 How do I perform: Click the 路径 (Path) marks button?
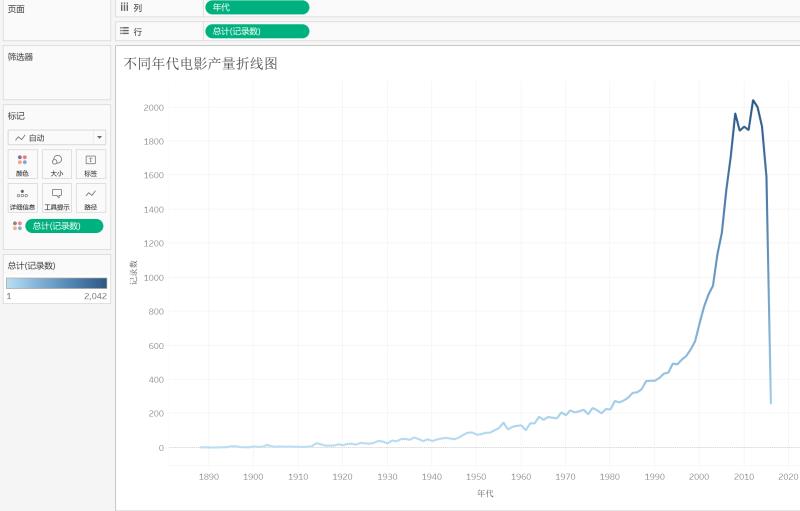[90, 198]
